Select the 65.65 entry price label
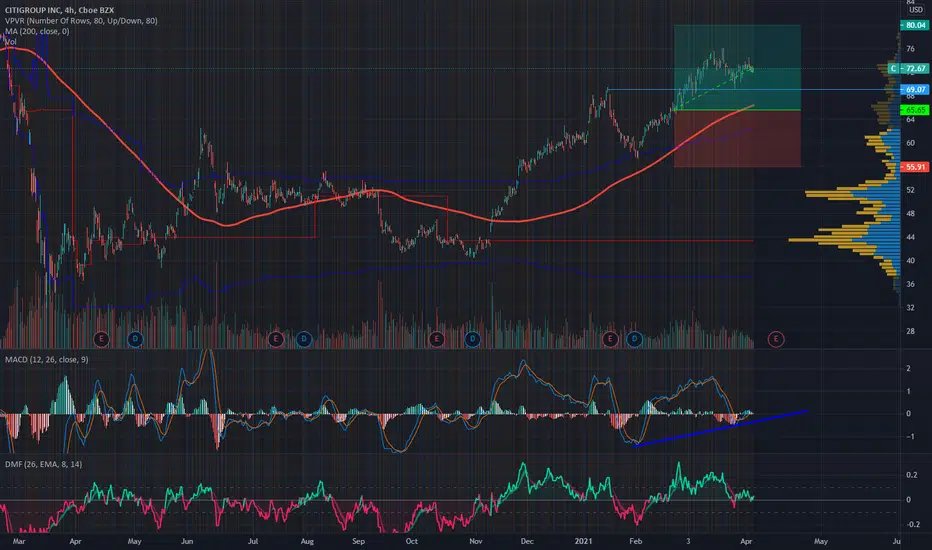Screen dimensions: 932x550 914,110
